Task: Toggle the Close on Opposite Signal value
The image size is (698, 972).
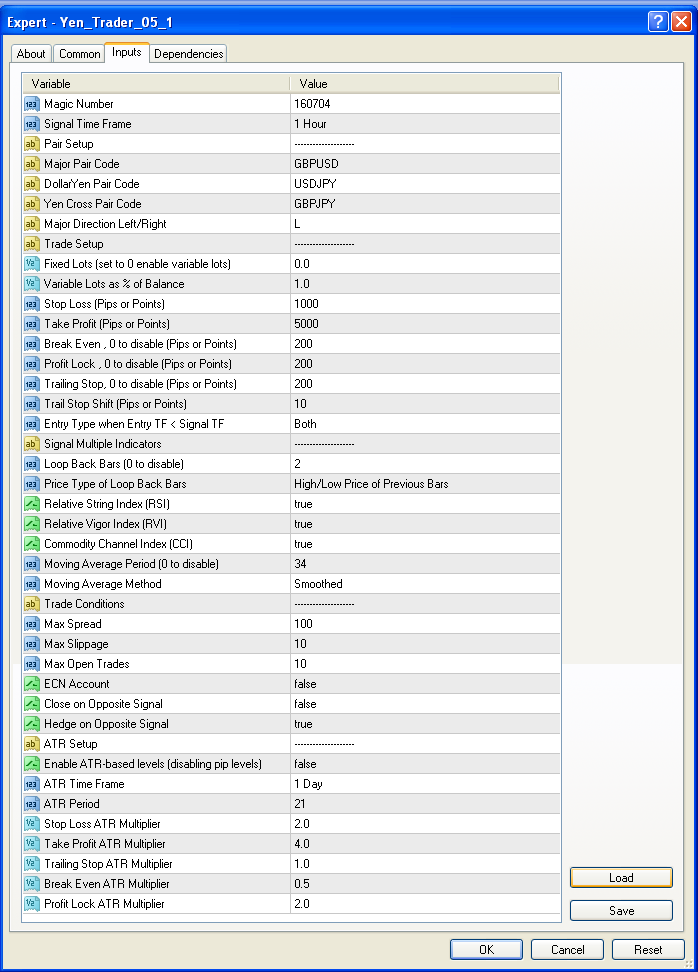Action: (x=424, y=704)
